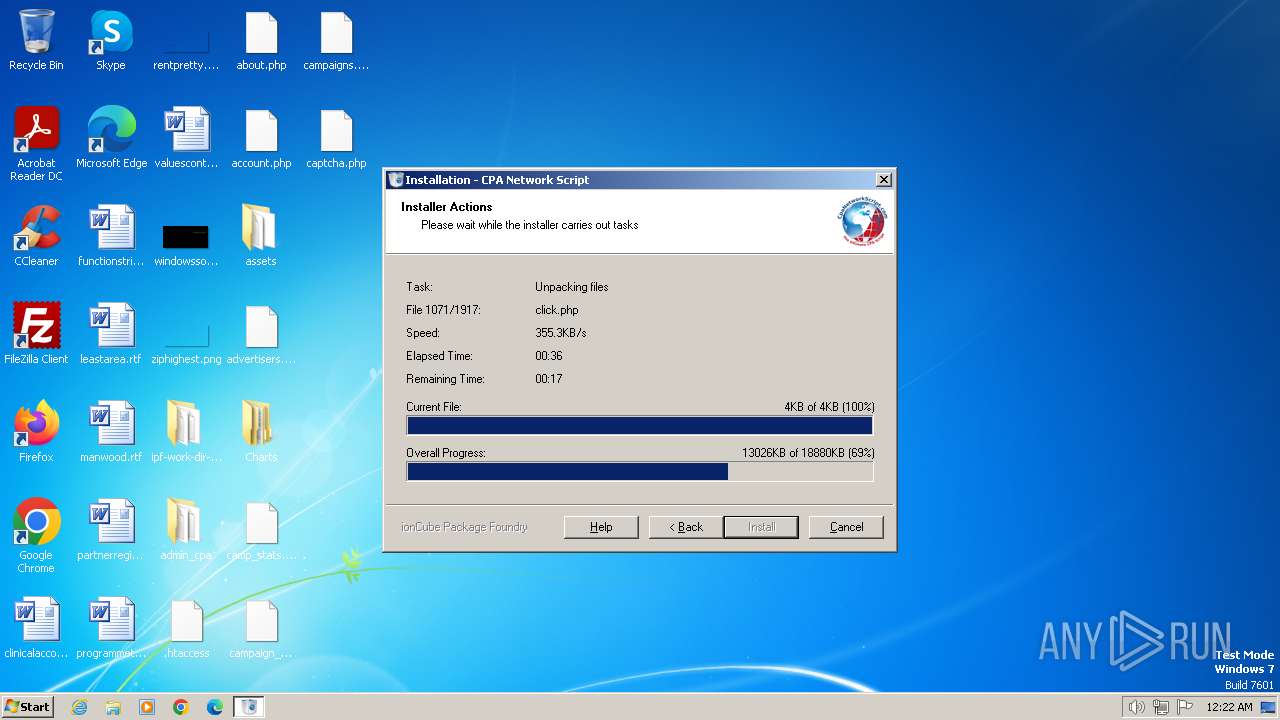
Task: Select the partnerregi Word document icon
Action: 111,530
